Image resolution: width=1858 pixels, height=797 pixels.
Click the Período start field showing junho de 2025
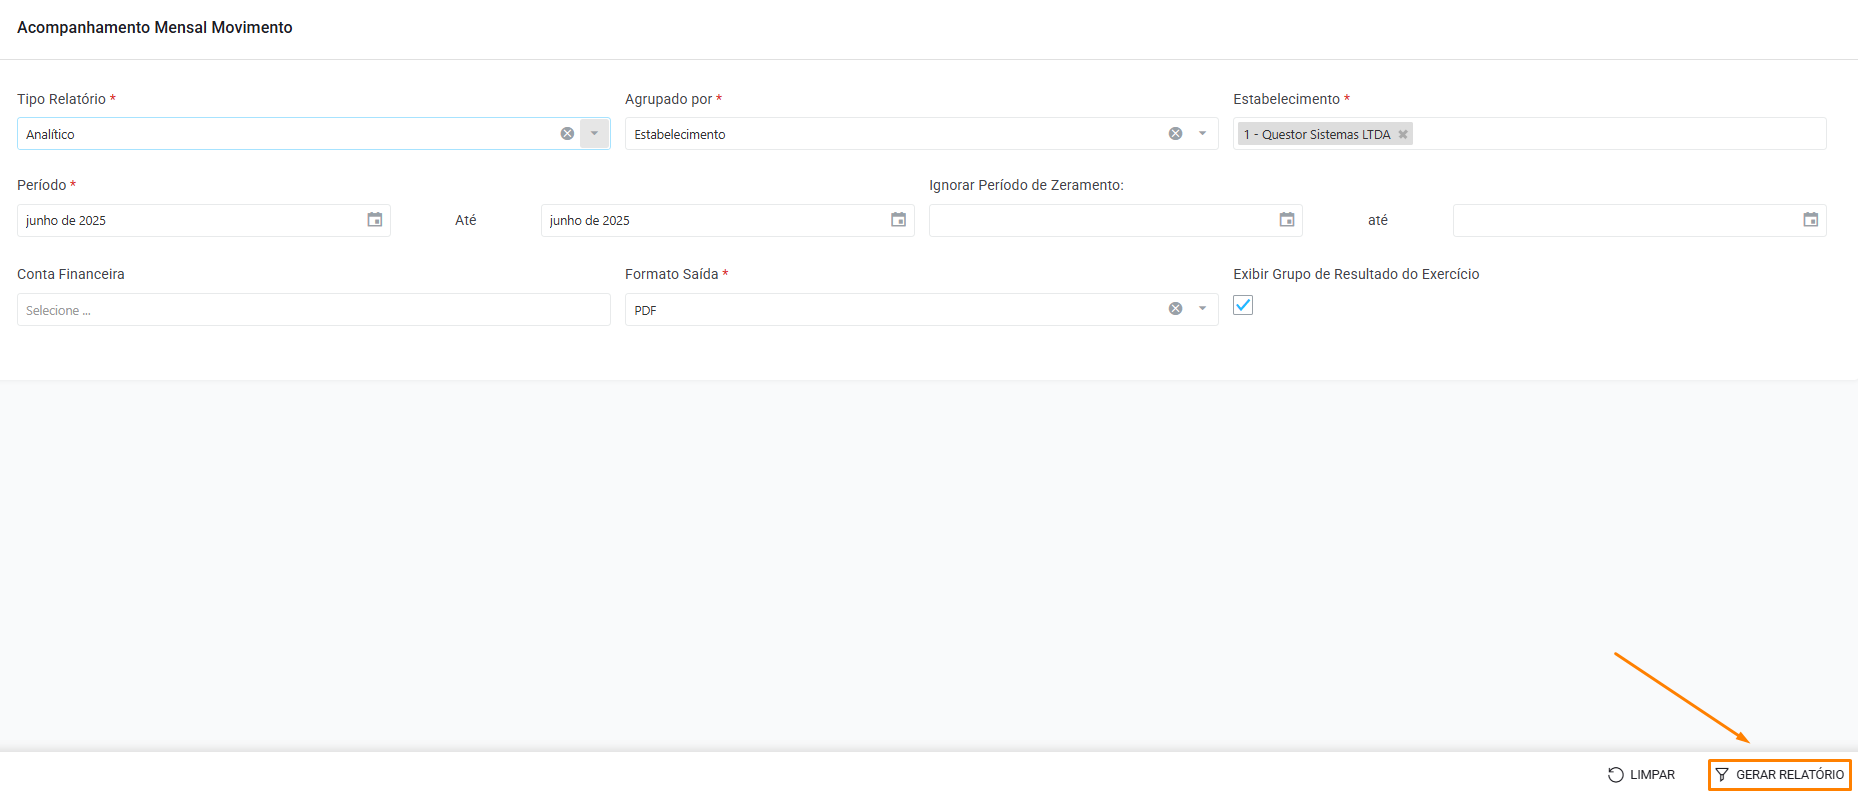[190, 220]
